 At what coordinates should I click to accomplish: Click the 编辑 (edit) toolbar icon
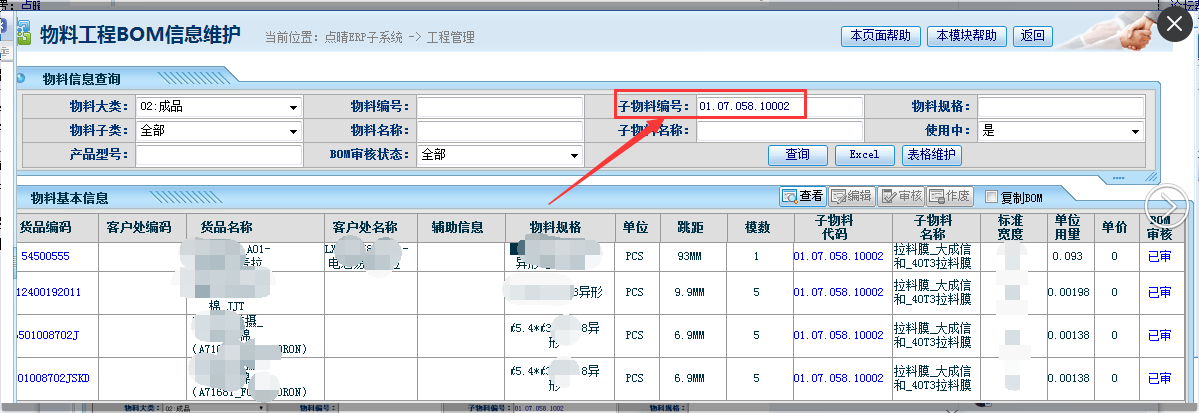coord(852,196)
